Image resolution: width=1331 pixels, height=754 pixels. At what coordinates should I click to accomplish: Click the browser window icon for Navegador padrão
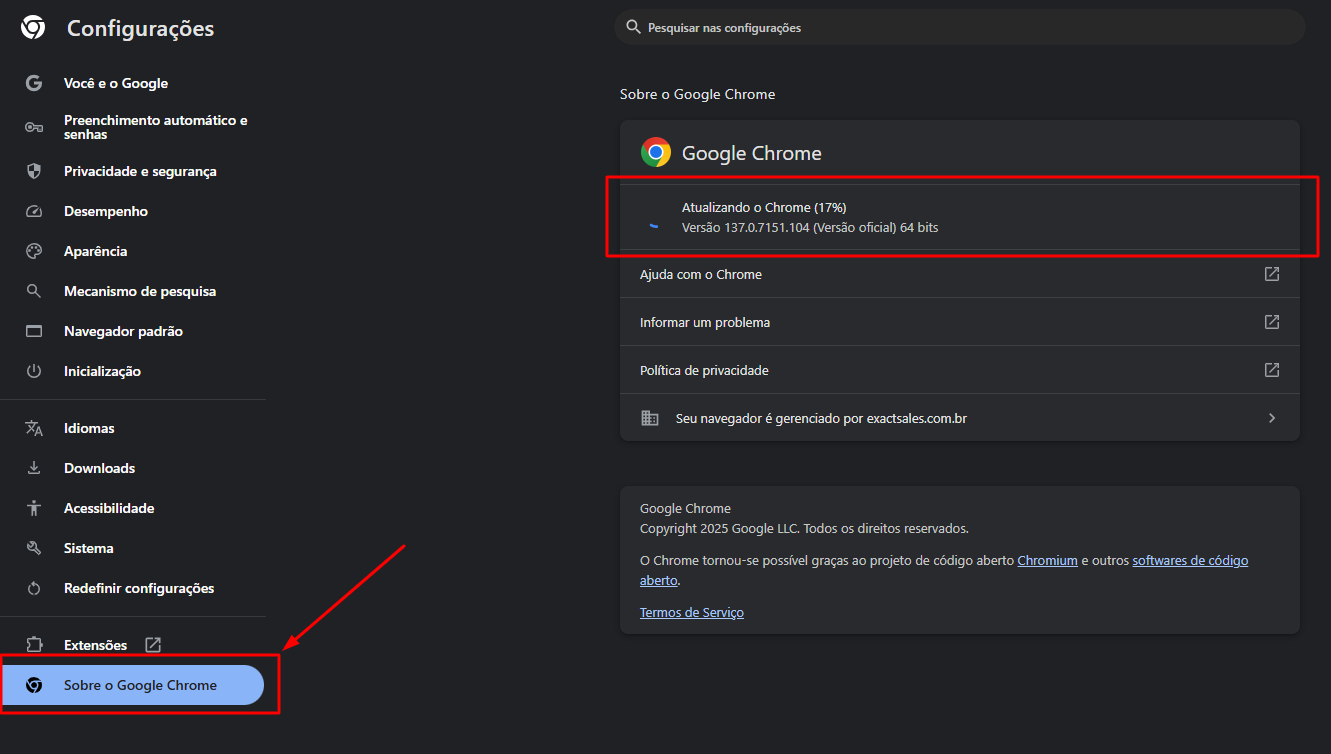(x=34, y=331)
